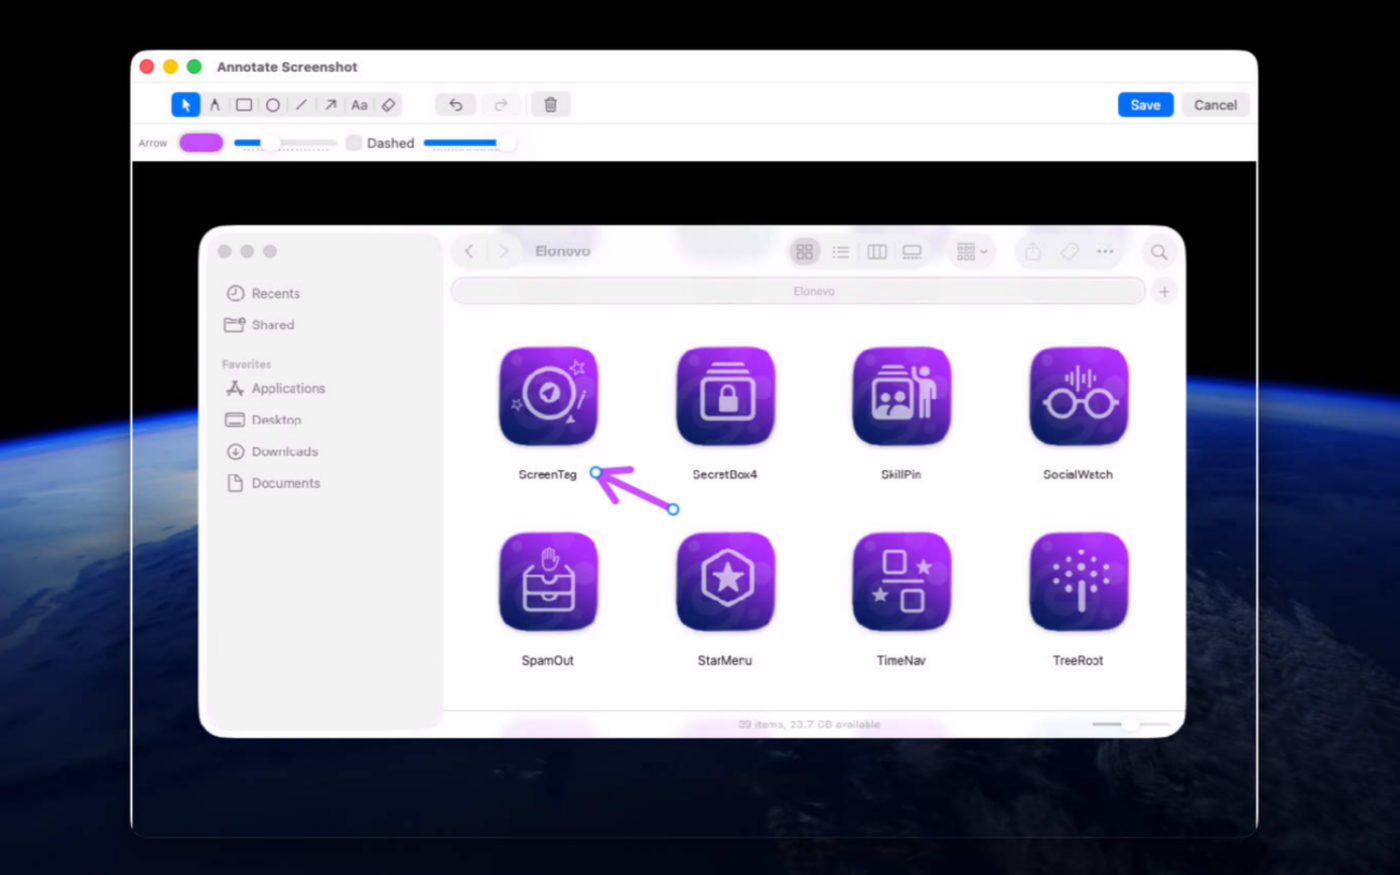Select the straight line tool
Viewport: 1400px width, 875px height.
click(x=301, y=105)
